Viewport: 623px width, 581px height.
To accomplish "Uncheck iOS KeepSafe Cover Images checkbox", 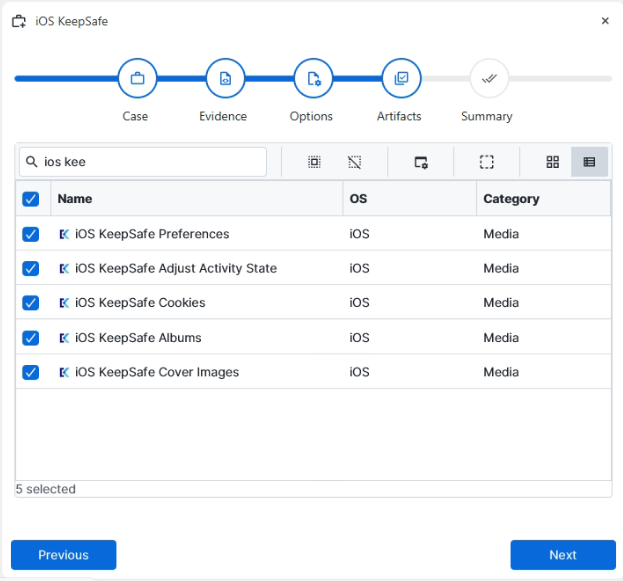I will coord(31,372).
